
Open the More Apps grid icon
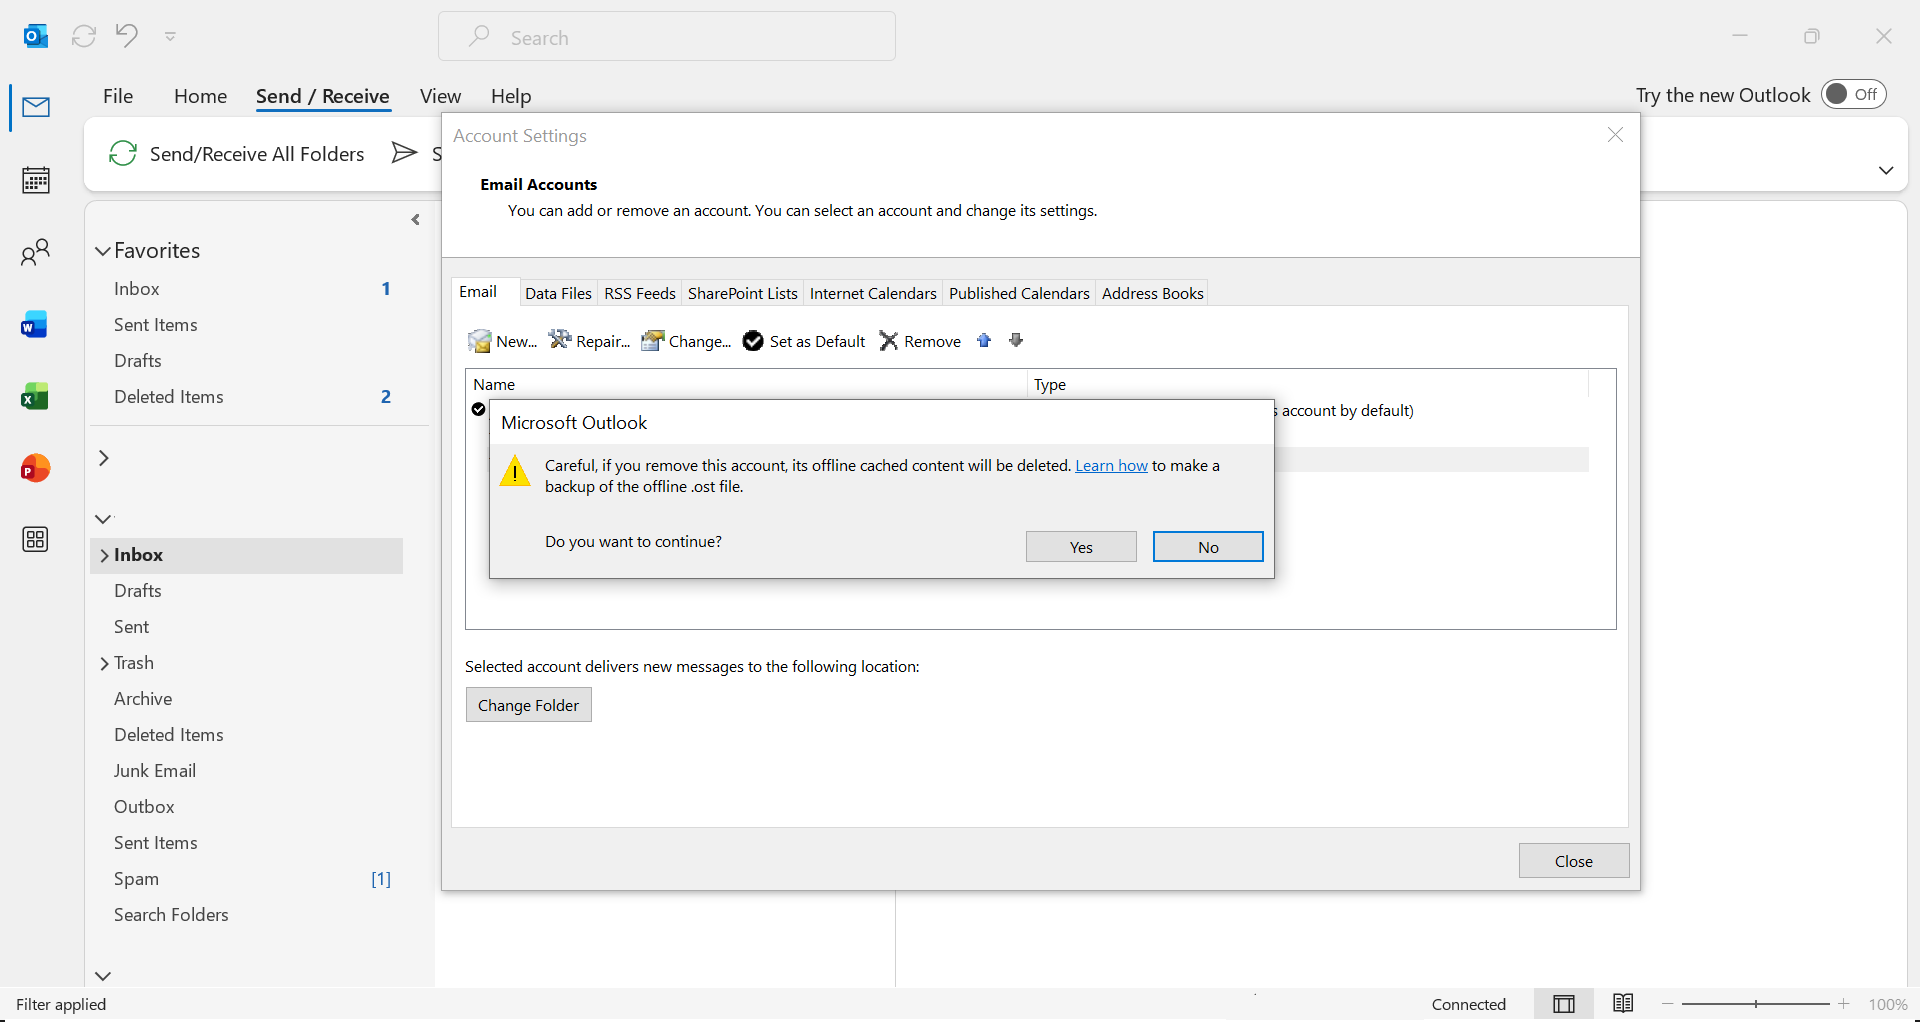point(35,540)
